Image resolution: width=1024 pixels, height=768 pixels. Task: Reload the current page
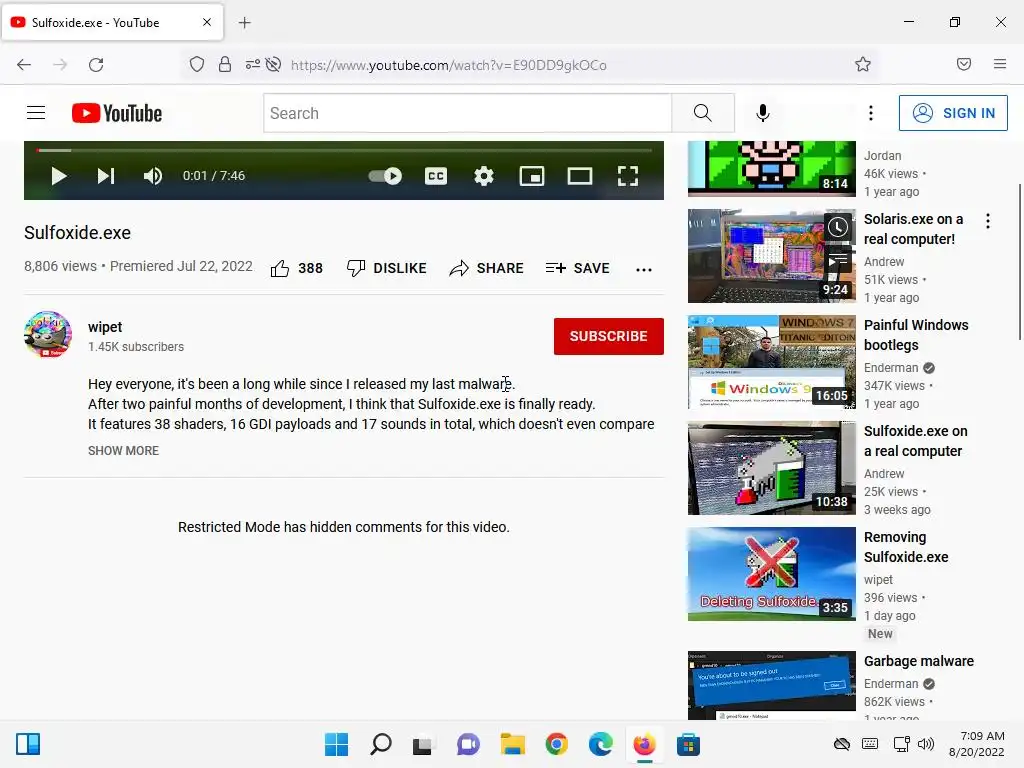click(96, 65)
